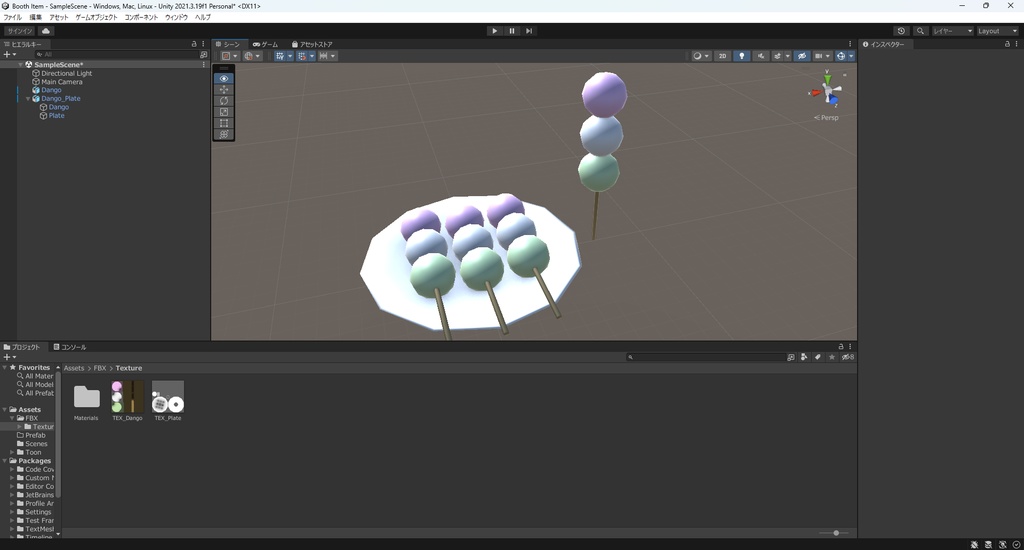Click the favorites star icon in Project toolbar

[831, 357]
